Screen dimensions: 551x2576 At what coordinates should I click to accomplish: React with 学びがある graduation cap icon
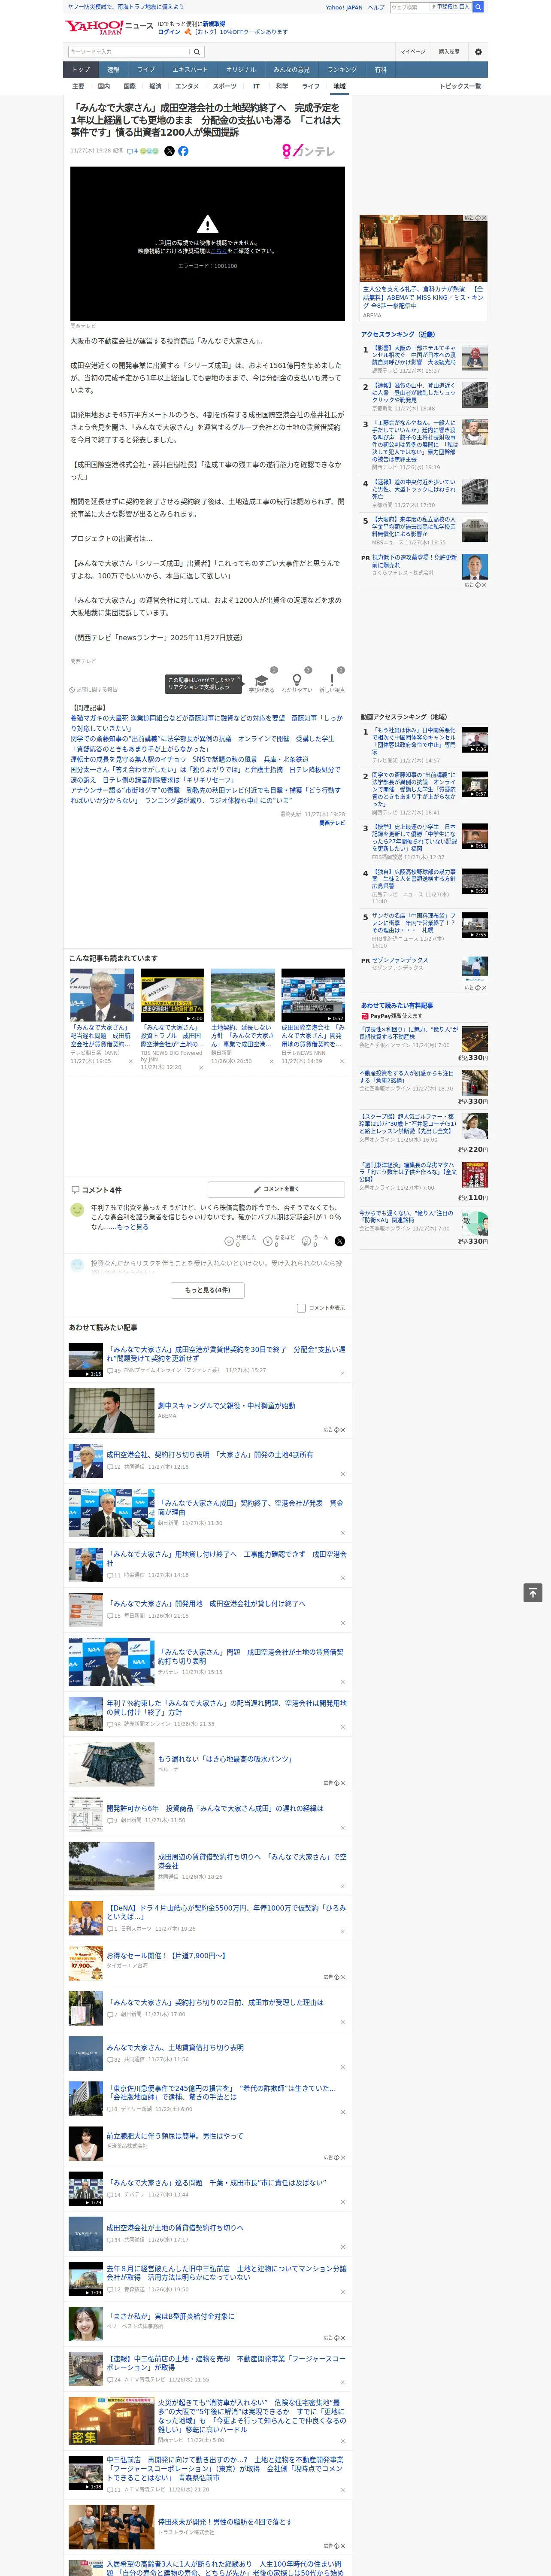tap(262, 679)
